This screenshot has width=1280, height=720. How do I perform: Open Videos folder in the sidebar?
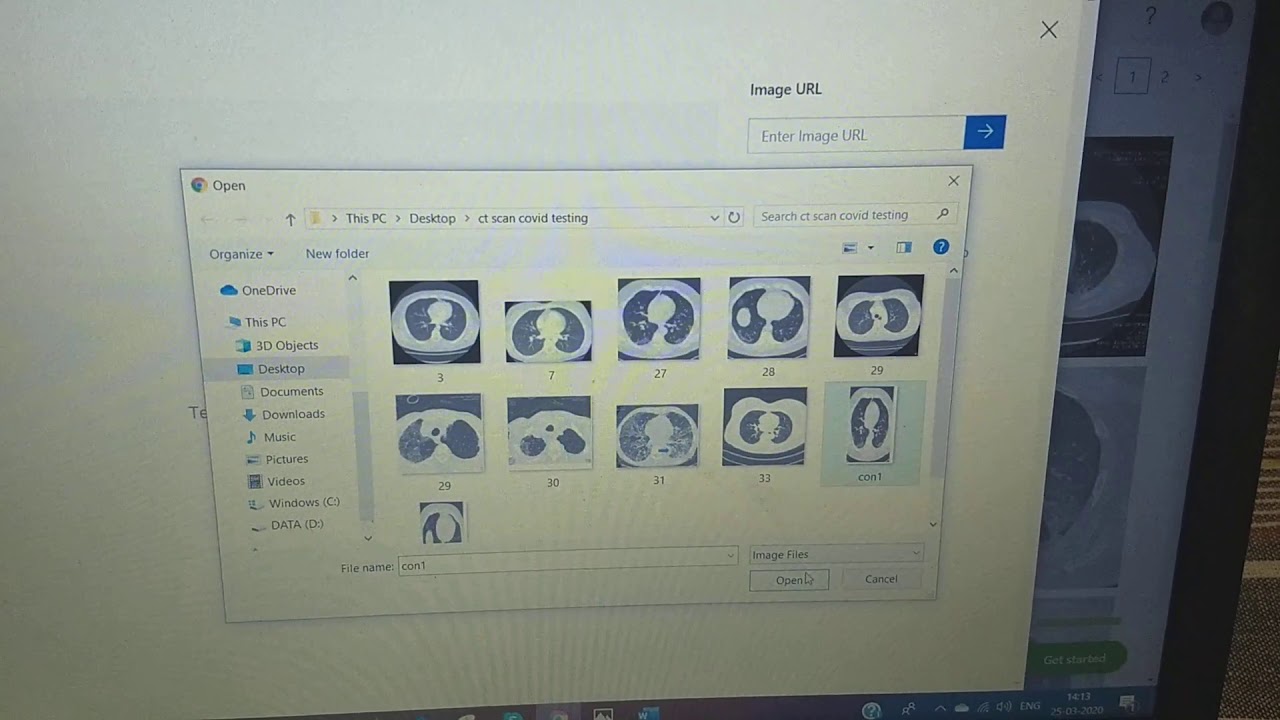click(x=277, y=481)
